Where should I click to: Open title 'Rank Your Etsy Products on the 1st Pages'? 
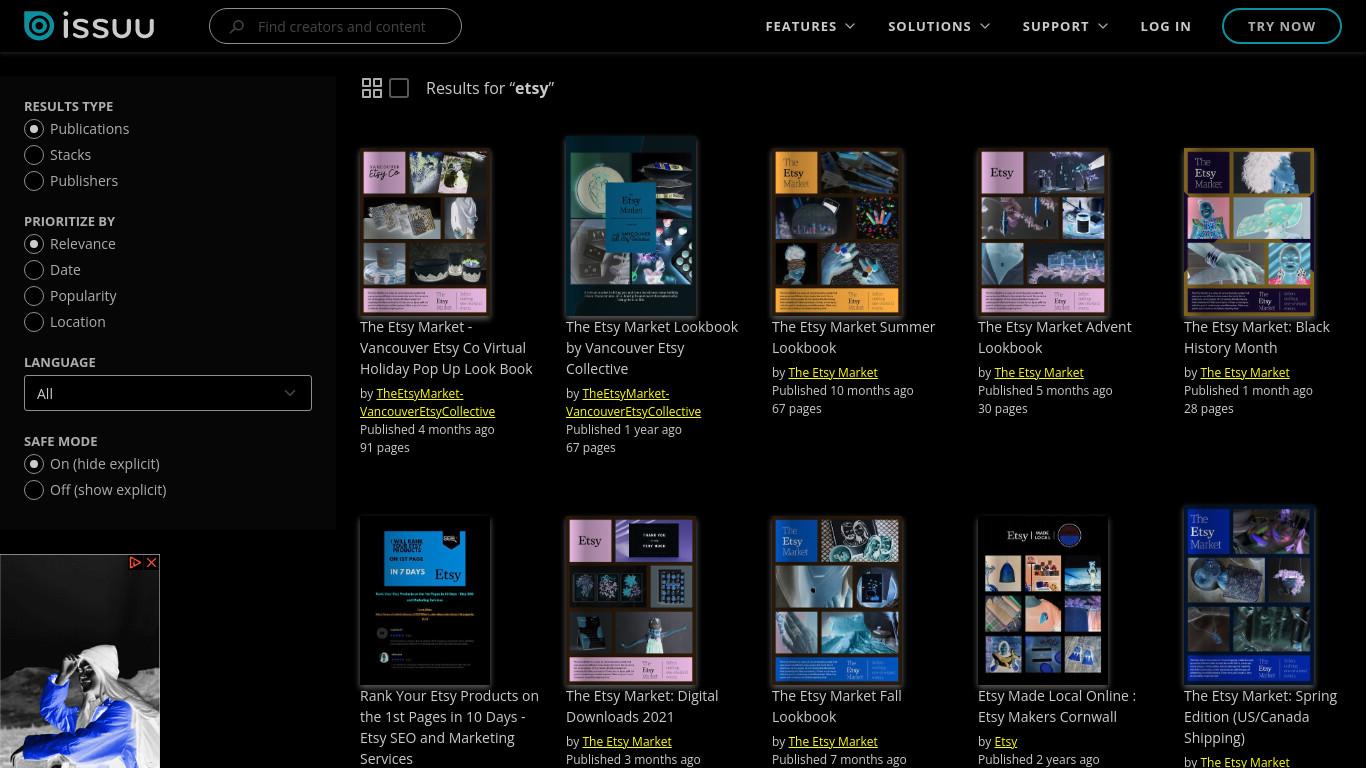(449, 727)
